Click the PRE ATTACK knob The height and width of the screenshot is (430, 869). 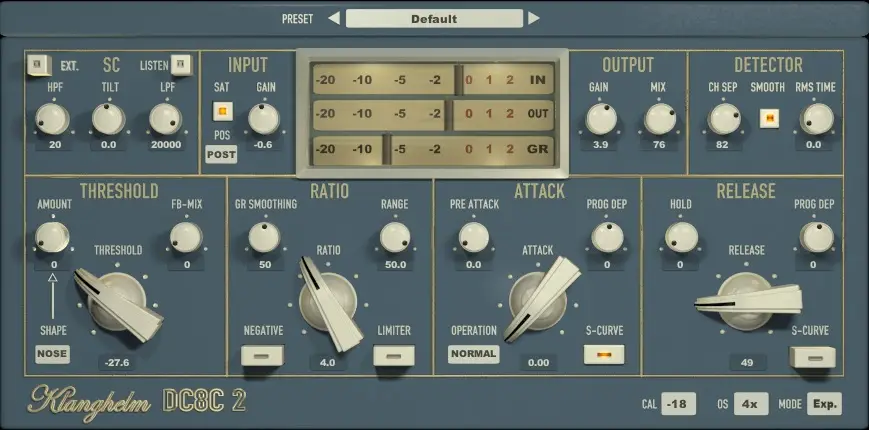coord(474,237)
